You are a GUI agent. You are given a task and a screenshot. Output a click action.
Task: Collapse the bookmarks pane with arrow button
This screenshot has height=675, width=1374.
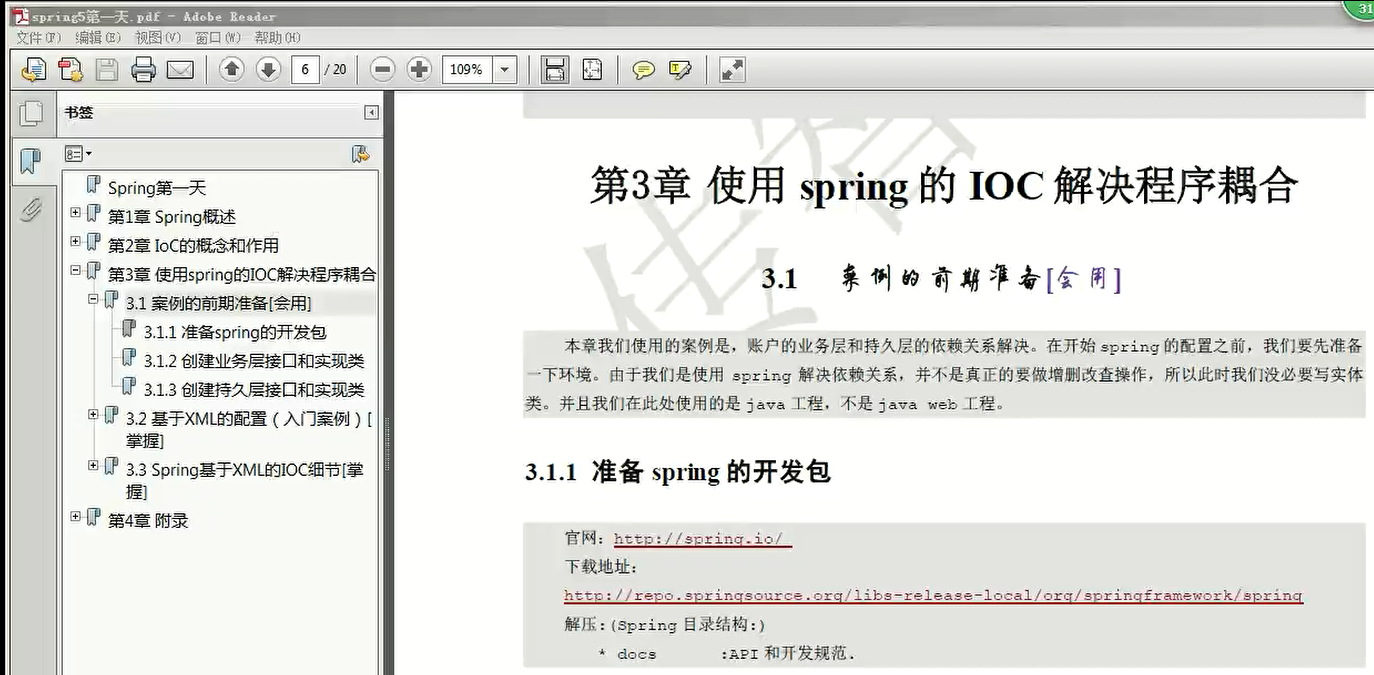pos(372,113)
